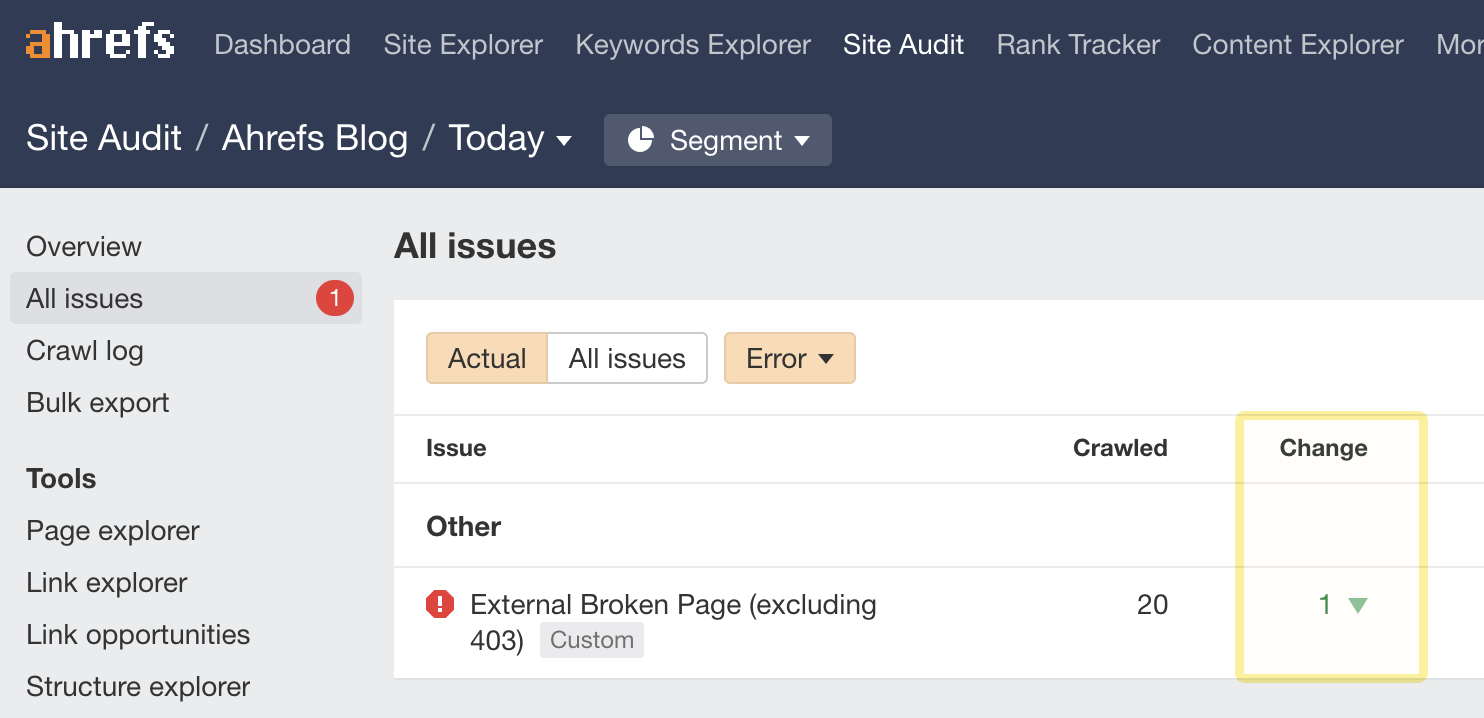Viewport: 1484px width, 718px height.
Task: Open Structure explorer tool
Action: tap(139, 686)
